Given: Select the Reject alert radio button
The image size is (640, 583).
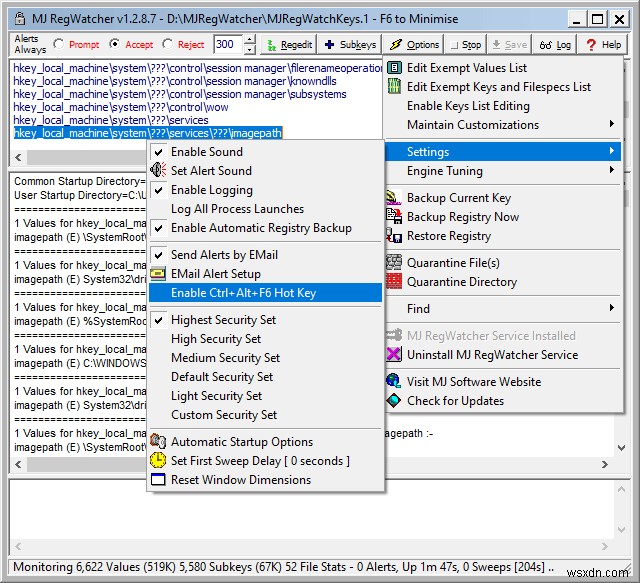Looking at the screenshot, I should point(167,44).
